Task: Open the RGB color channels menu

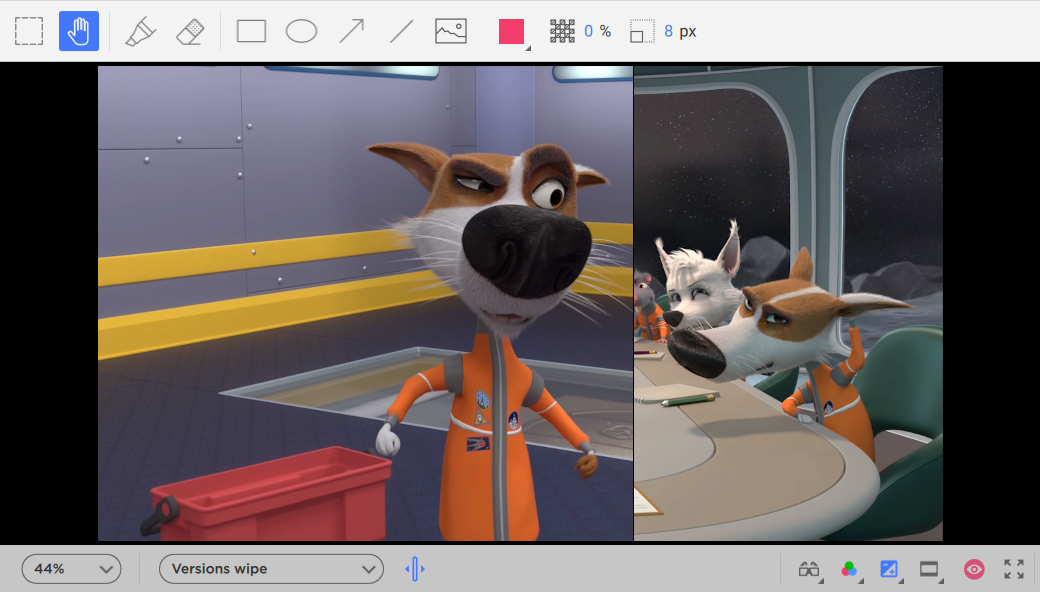Action: (850, 569)
